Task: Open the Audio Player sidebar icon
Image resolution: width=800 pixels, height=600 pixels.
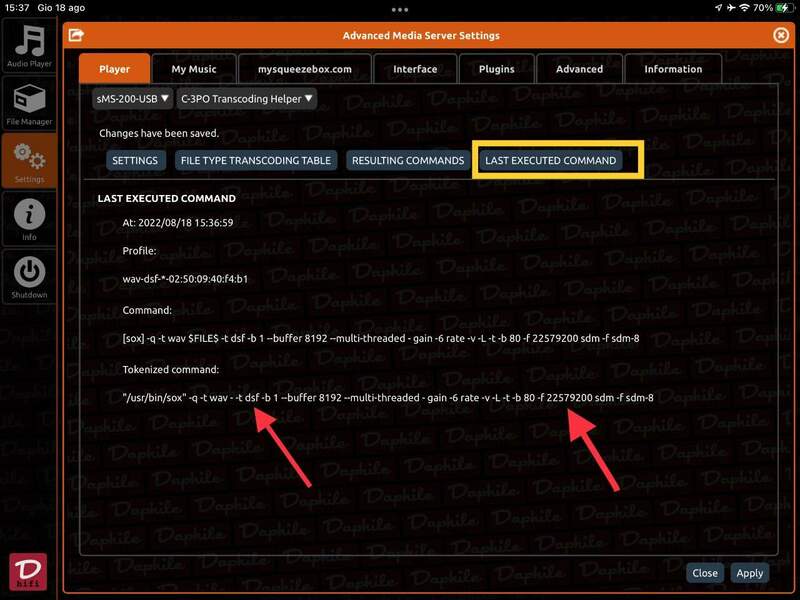Action: point(29,47)
